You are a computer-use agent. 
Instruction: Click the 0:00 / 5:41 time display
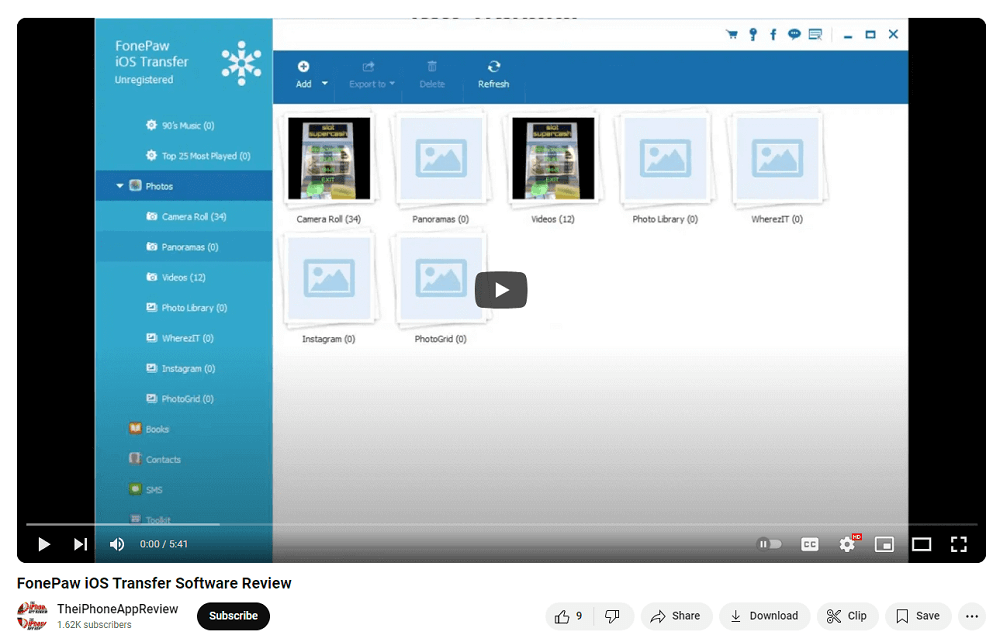(164, 544)
